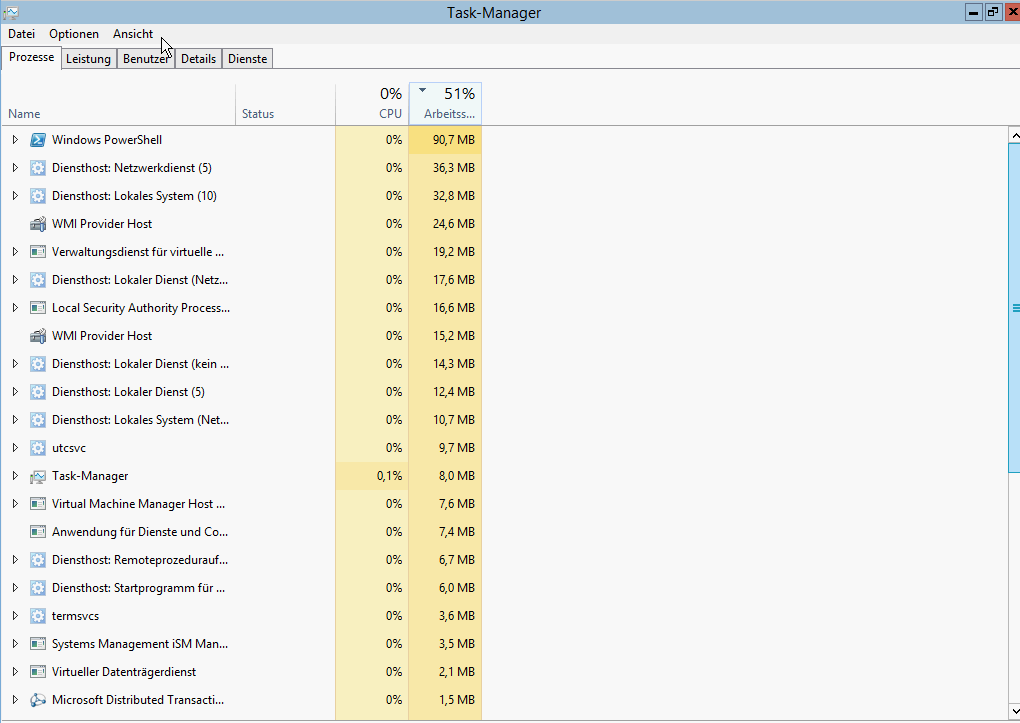Sort processes by Name column header
Screen dimensions: 1020x723
tap(118, 104)
